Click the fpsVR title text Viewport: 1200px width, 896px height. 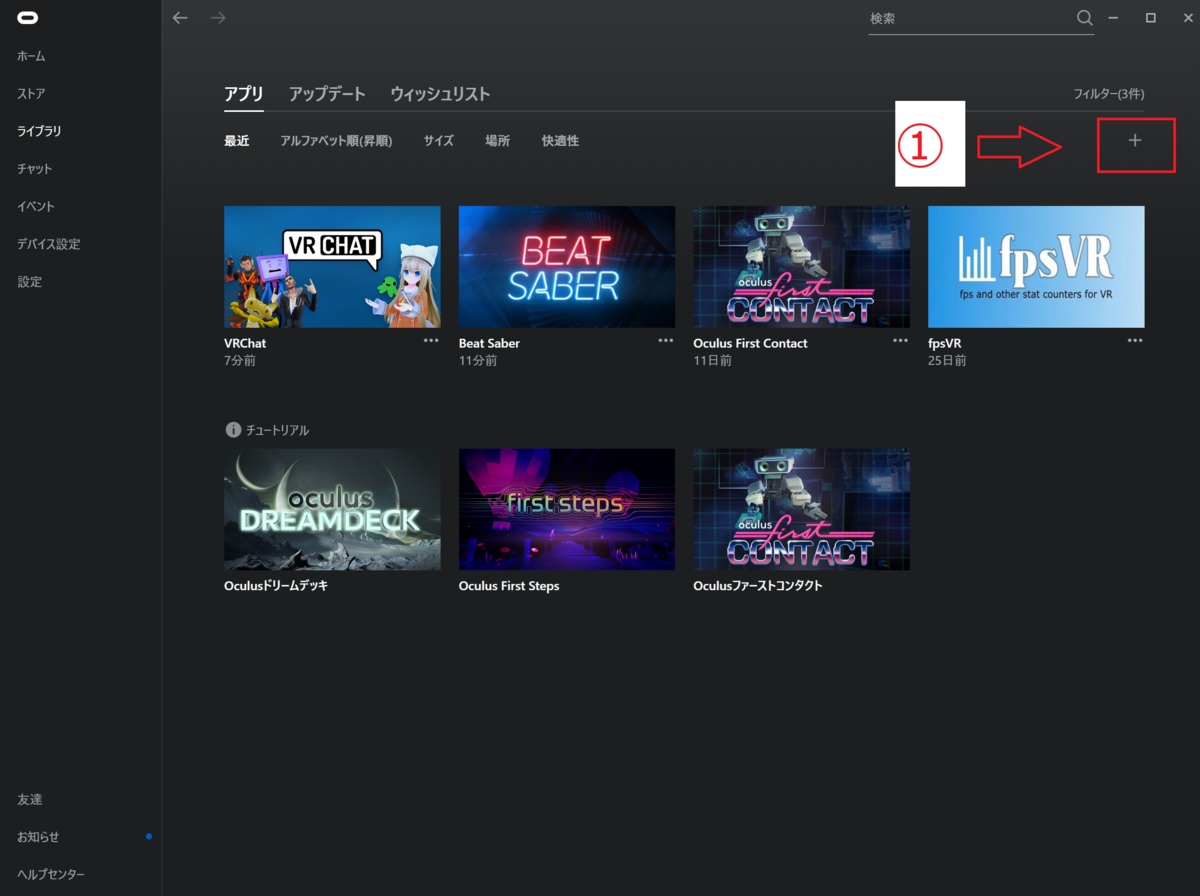[944, 343]
